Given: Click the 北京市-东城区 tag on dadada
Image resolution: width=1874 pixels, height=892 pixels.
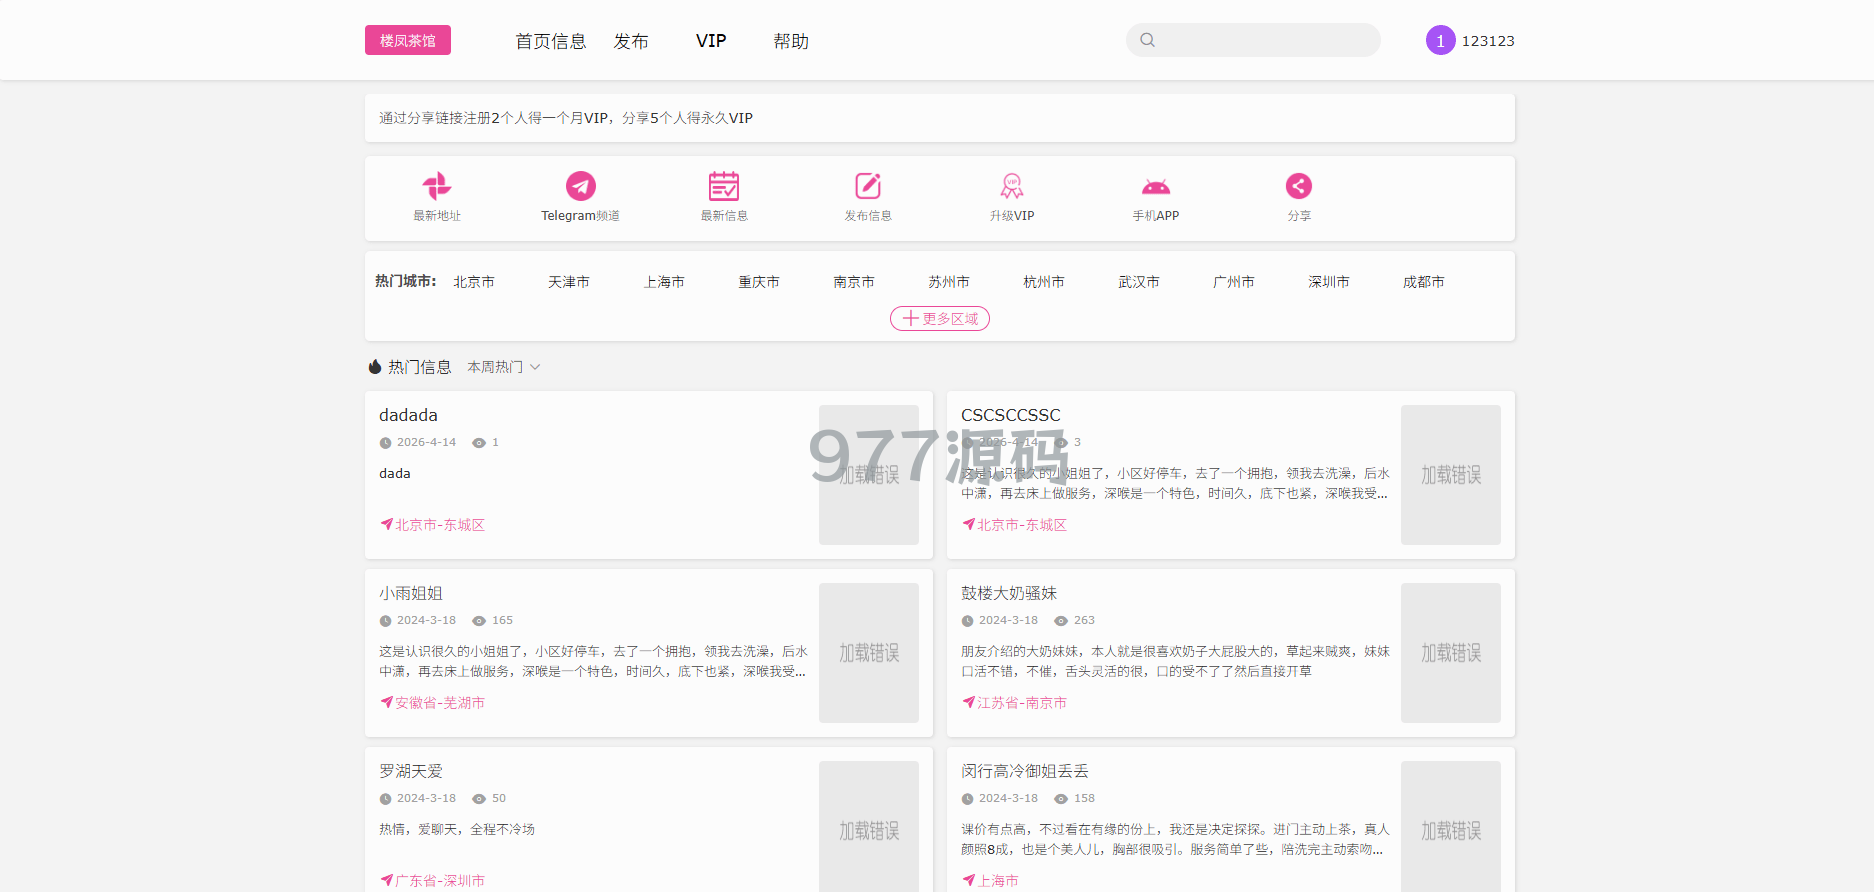Looking at the screenshot, I should pos(432,525).
